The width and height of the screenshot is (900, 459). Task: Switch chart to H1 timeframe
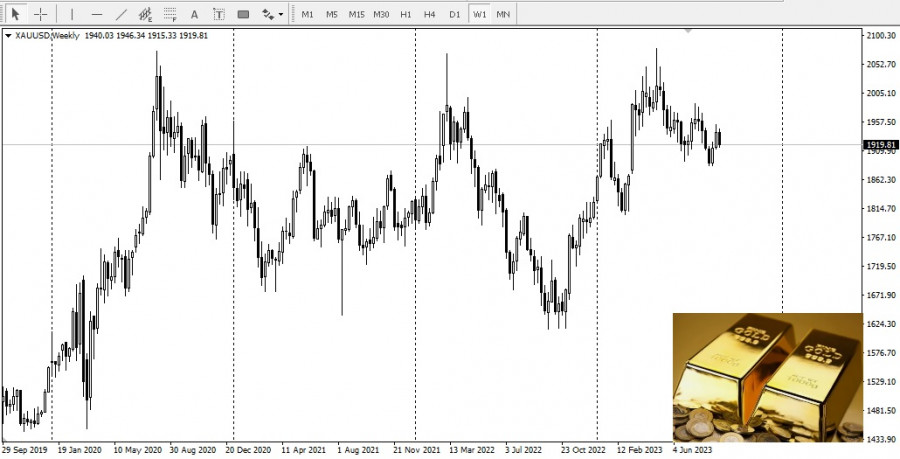406,14
